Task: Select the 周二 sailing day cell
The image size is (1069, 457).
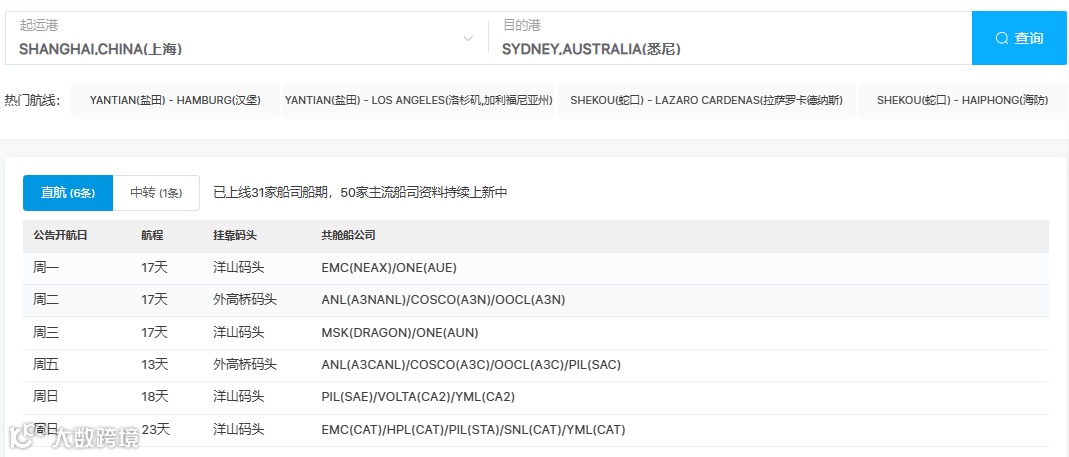Action: [x=46, y=299]
